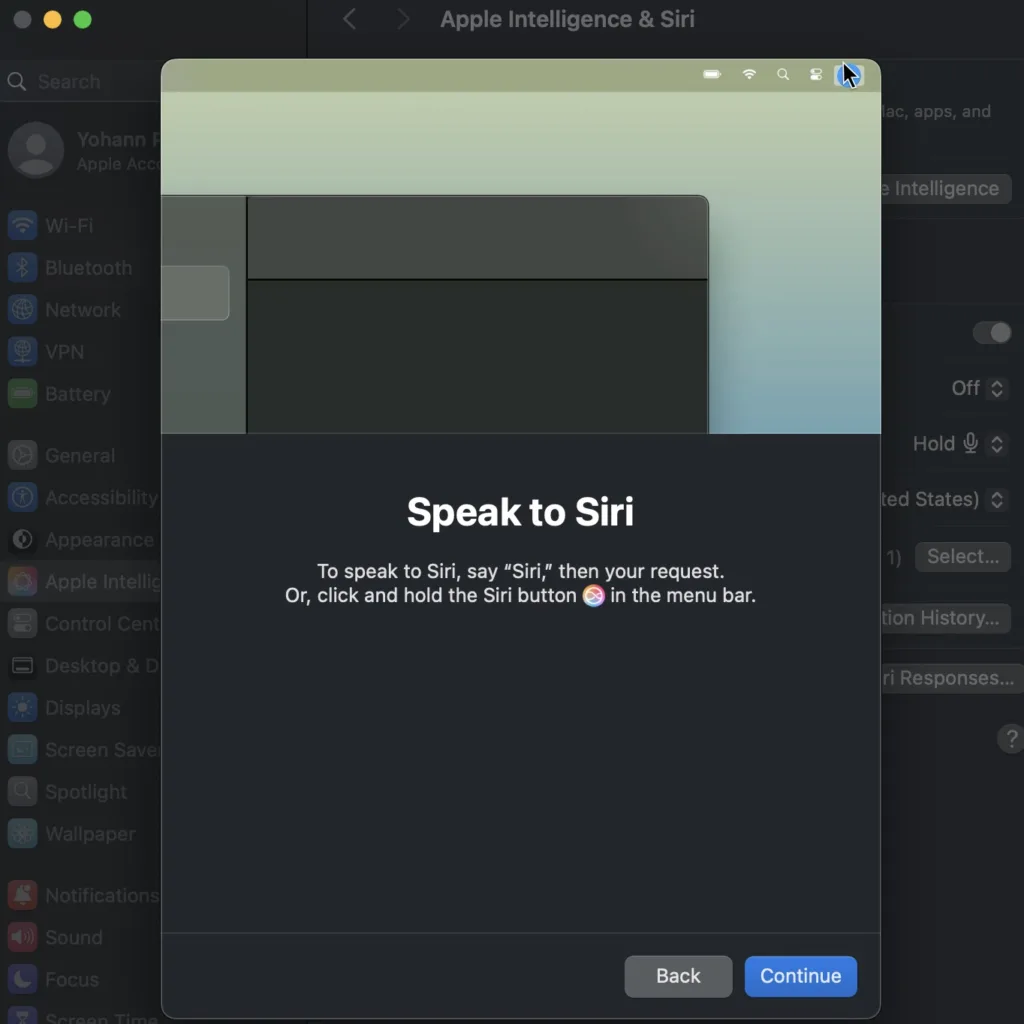Image resolution: width=1024 pixels, height=1024 pixels.
Task: Click the Siri icon in the illustrated menu bar
Action: 848,75
